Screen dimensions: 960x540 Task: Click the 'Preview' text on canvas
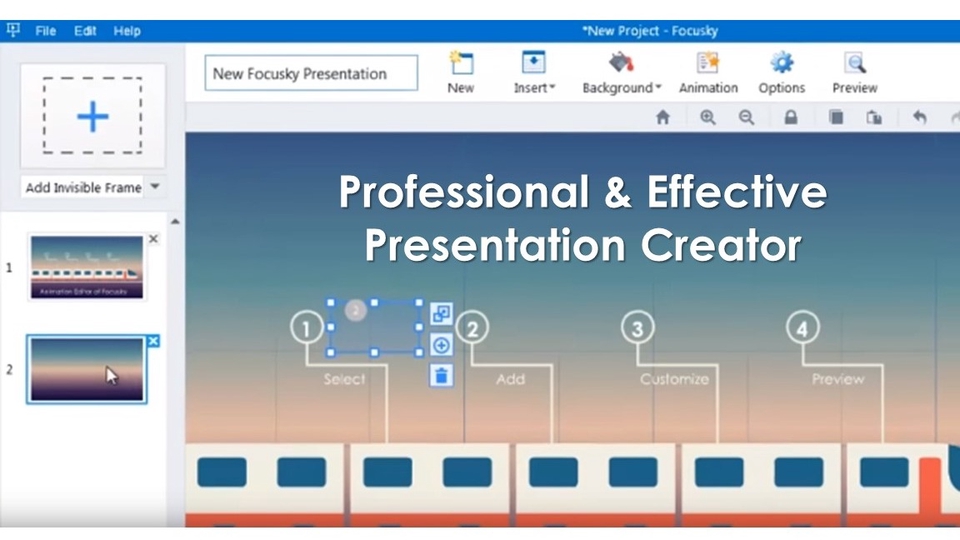[838, 379]
